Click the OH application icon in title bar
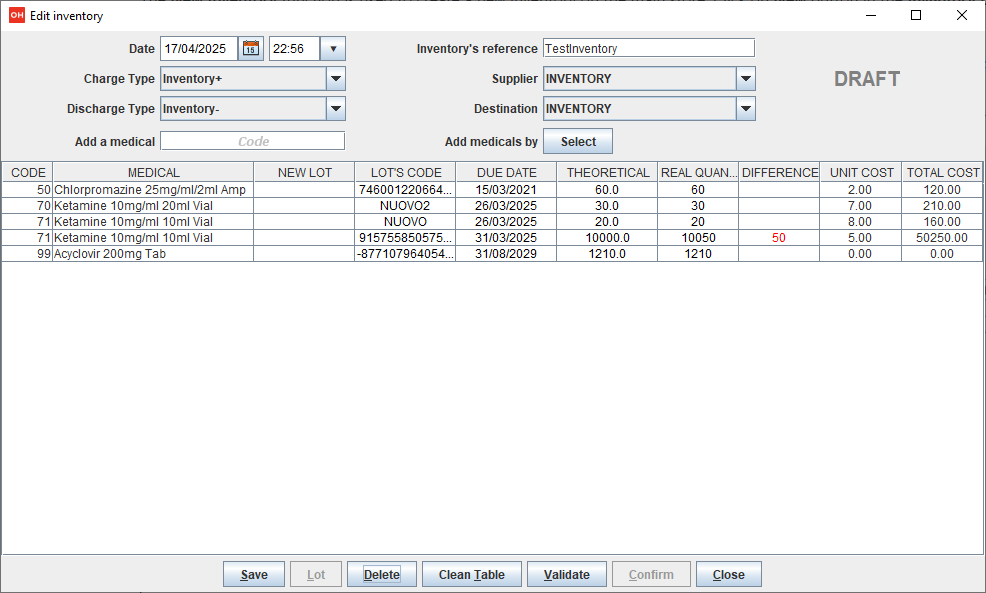 tap(16, 16)
